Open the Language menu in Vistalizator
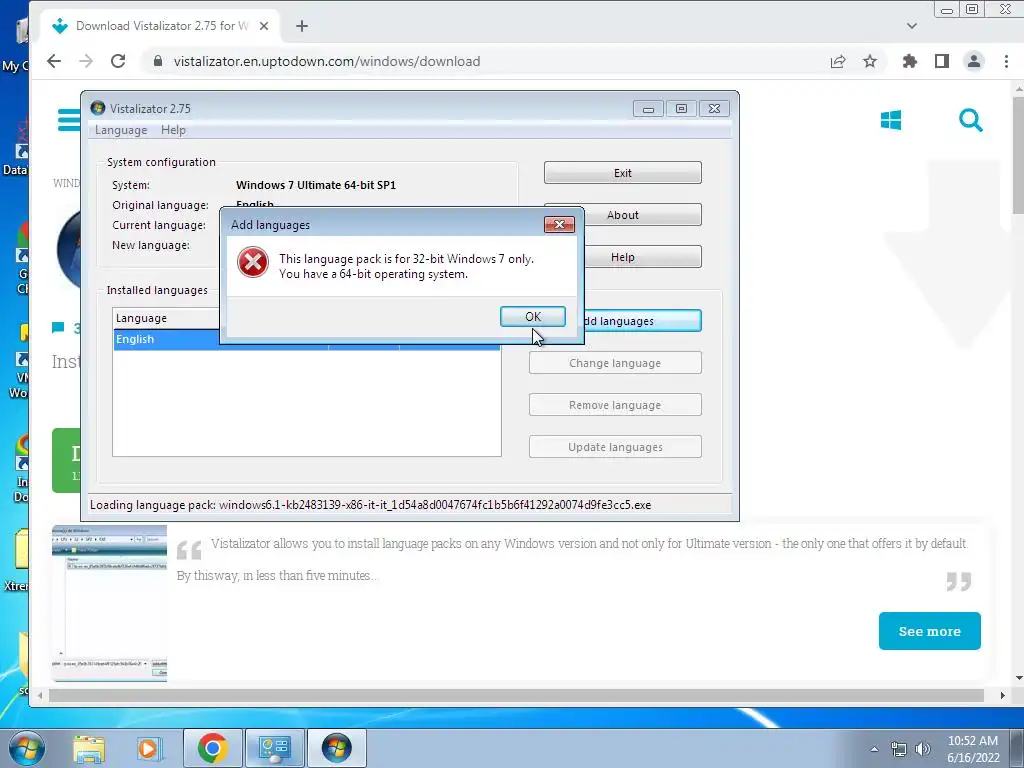 [x=121, y=130]
